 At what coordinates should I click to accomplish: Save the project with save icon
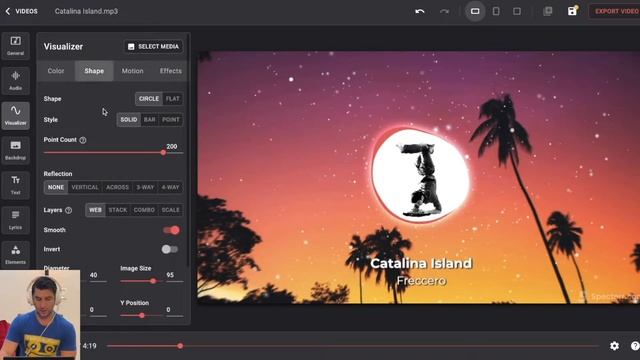[x=572, y=11]
